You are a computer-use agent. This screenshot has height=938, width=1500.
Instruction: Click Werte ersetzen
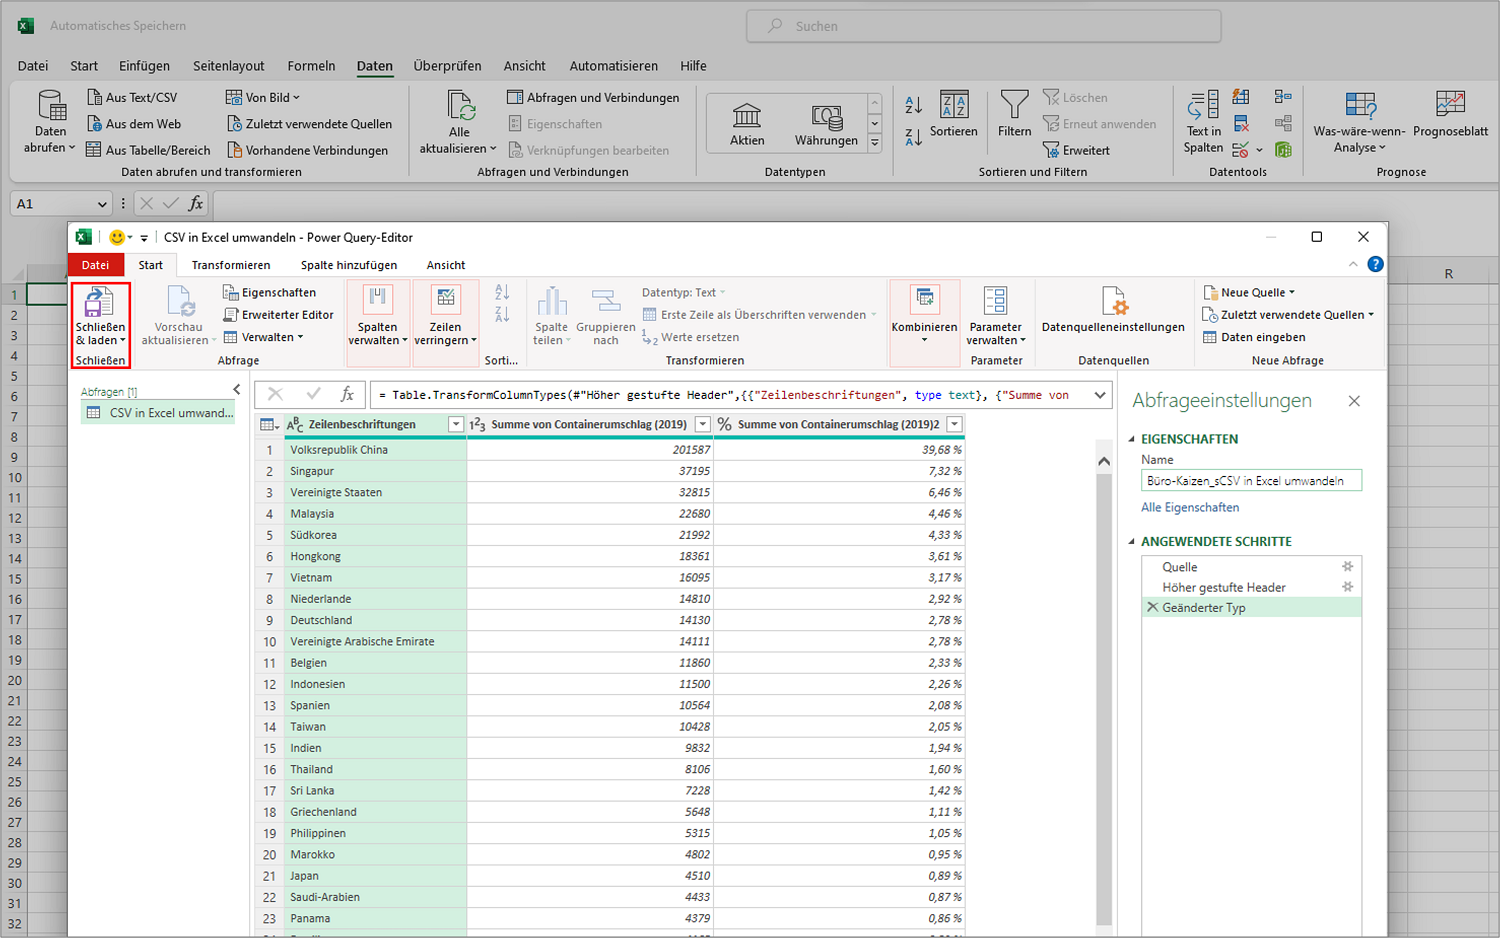(x=691, y=337)
